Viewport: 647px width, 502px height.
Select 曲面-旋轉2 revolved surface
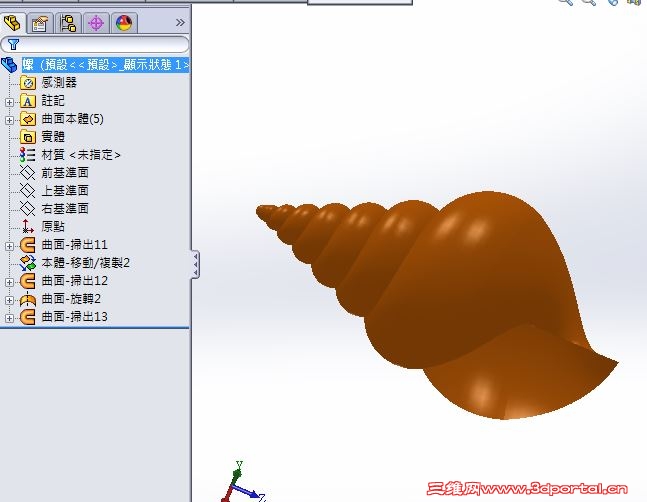click(x=71, y=299)
